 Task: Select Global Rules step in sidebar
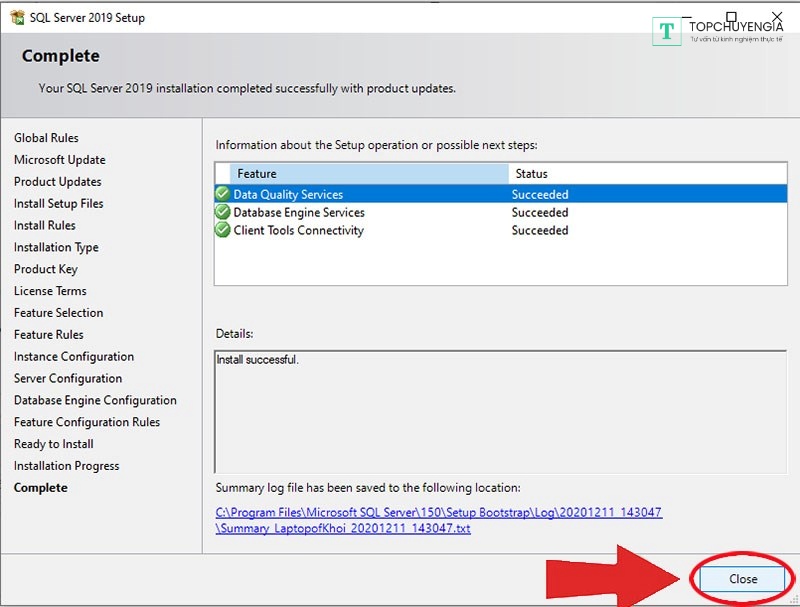pyautogui.click(x=46, y=138)
